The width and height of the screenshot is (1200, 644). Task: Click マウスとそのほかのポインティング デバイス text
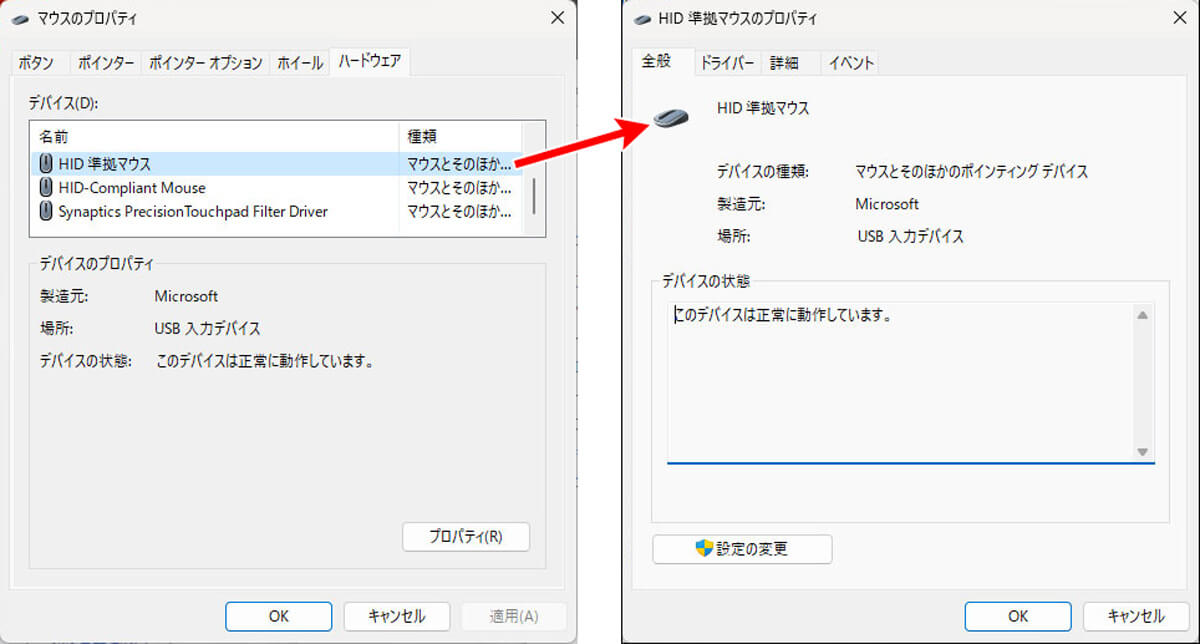click(972, 172)
